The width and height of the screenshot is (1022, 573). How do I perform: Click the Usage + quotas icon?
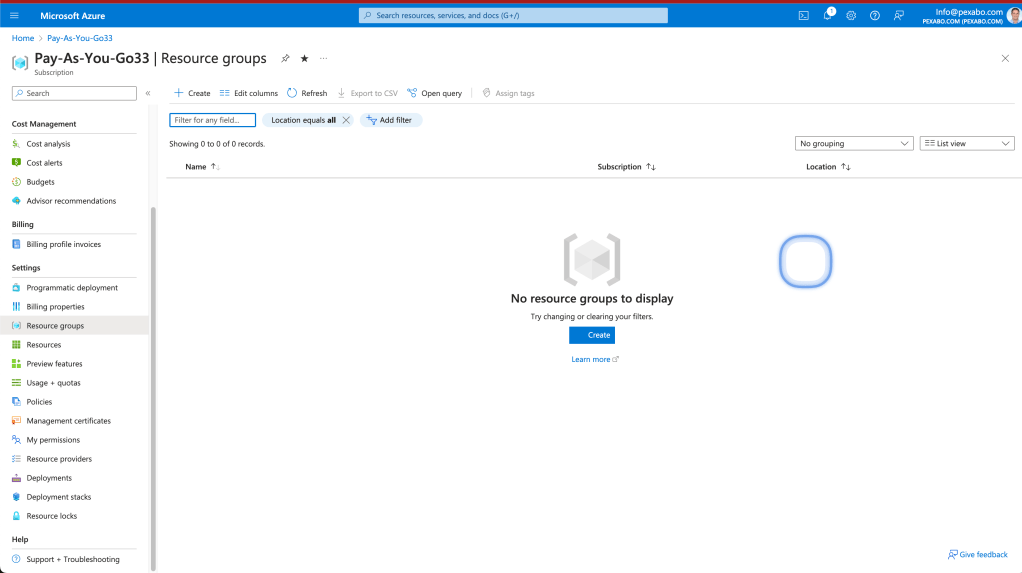click(x=16, y=383)
